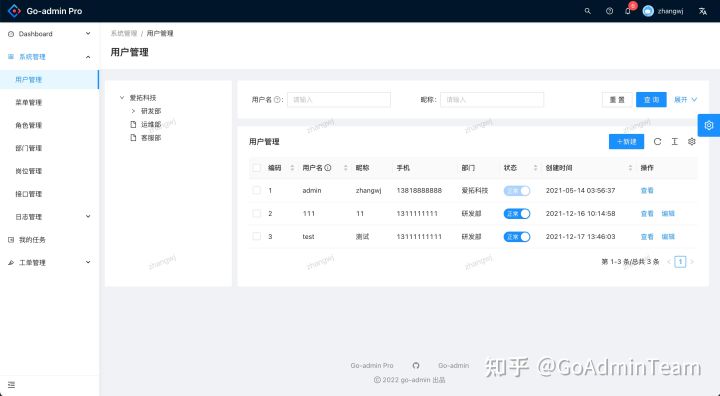The height and width of the screenshot is (396, 720).
Task: Sort by 创建时间 column arrows
Action: click(x=630, y=168)
